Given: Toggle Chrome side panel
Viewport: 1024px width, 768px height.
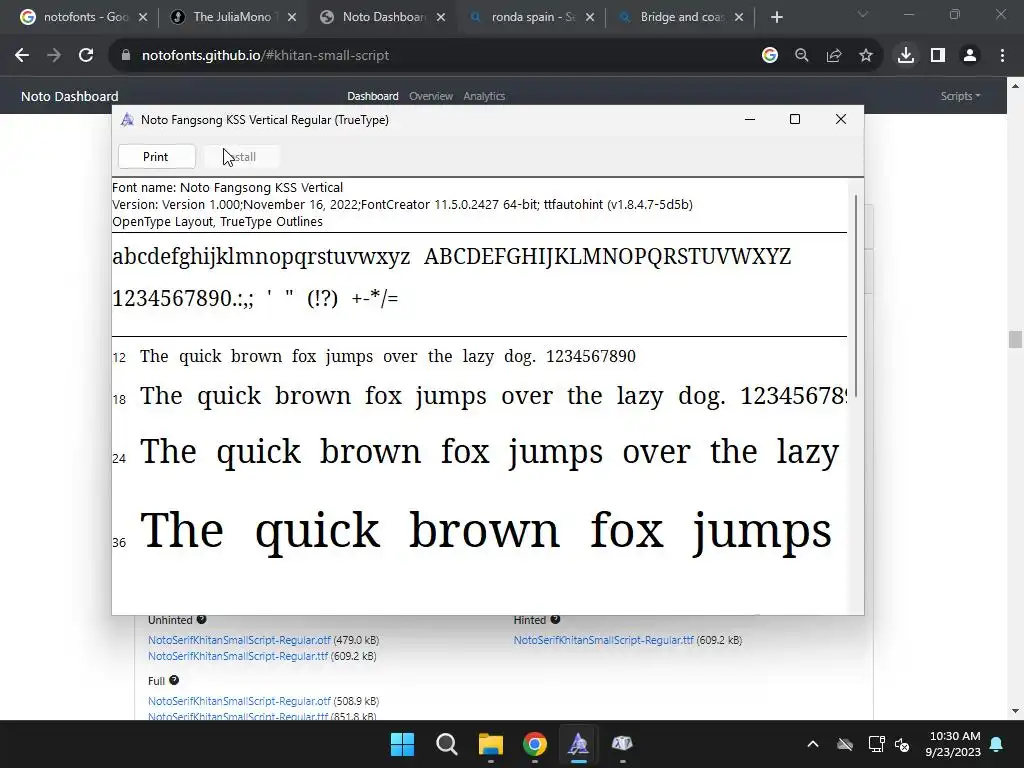Looking at the screenshot, I should click(938, 56).
